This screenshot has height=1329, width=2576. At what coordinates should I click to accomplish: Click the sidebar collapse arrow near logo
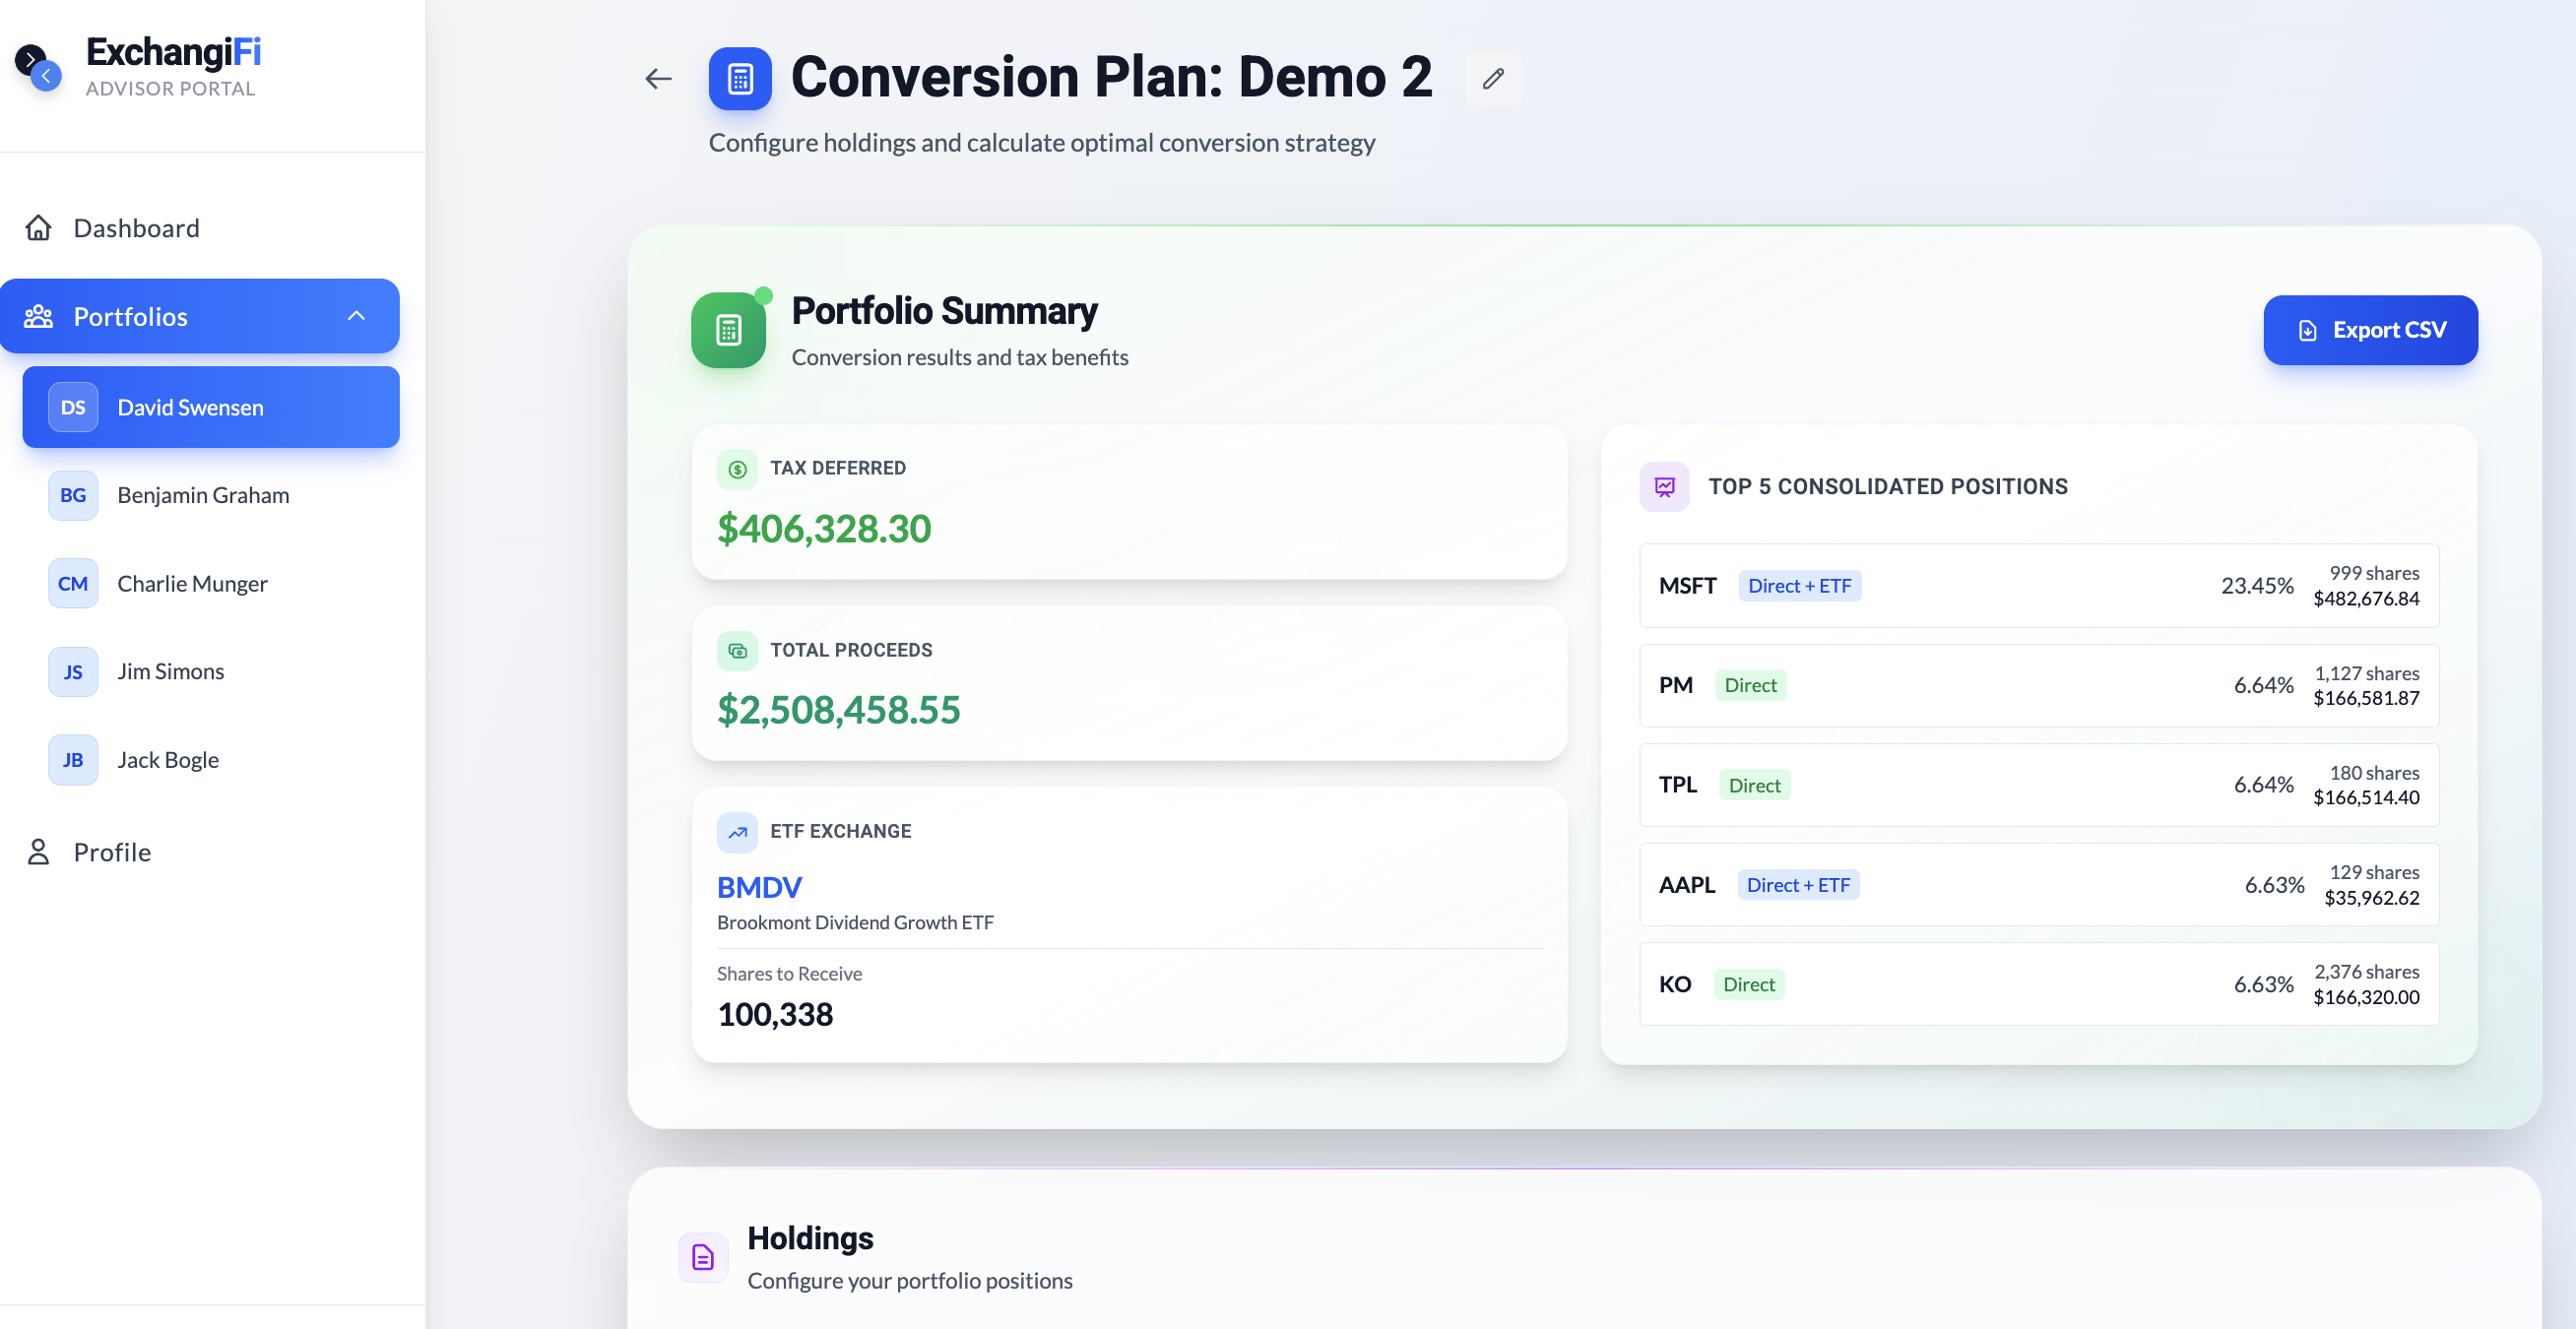point(45,76)
